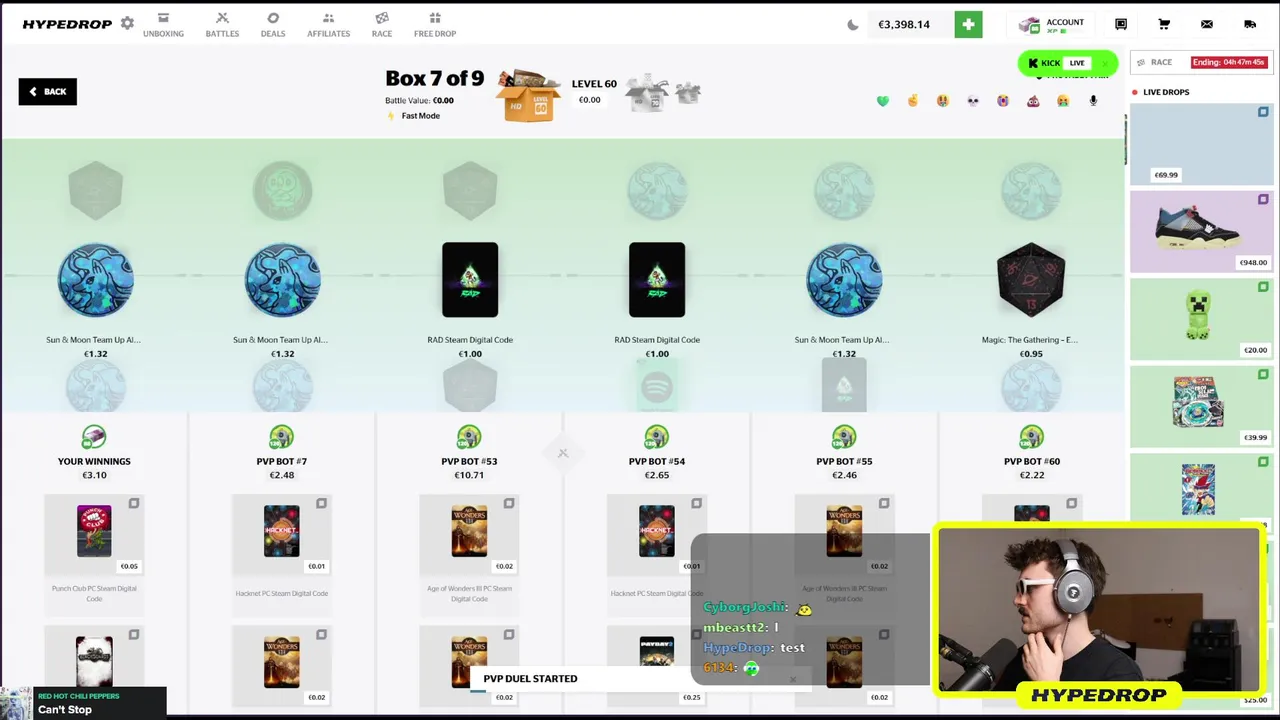Open the Deals menu
The height and width of the screenshot is (720, 1280).
pyautogui.click(x=273, y=25)
